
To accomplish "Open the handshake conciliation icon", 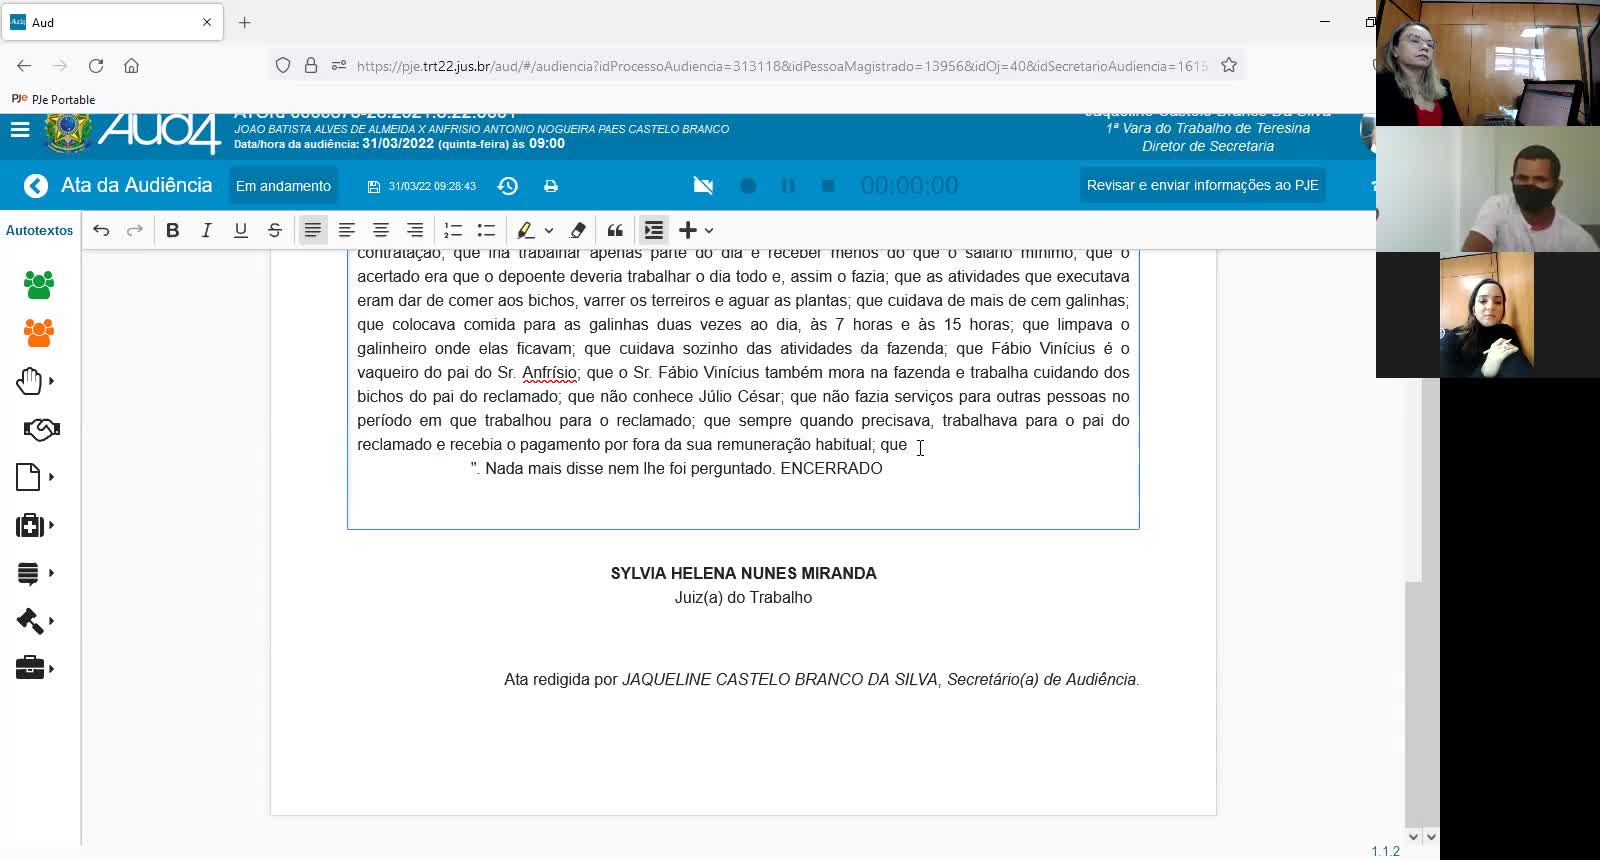I will [41, 429].
